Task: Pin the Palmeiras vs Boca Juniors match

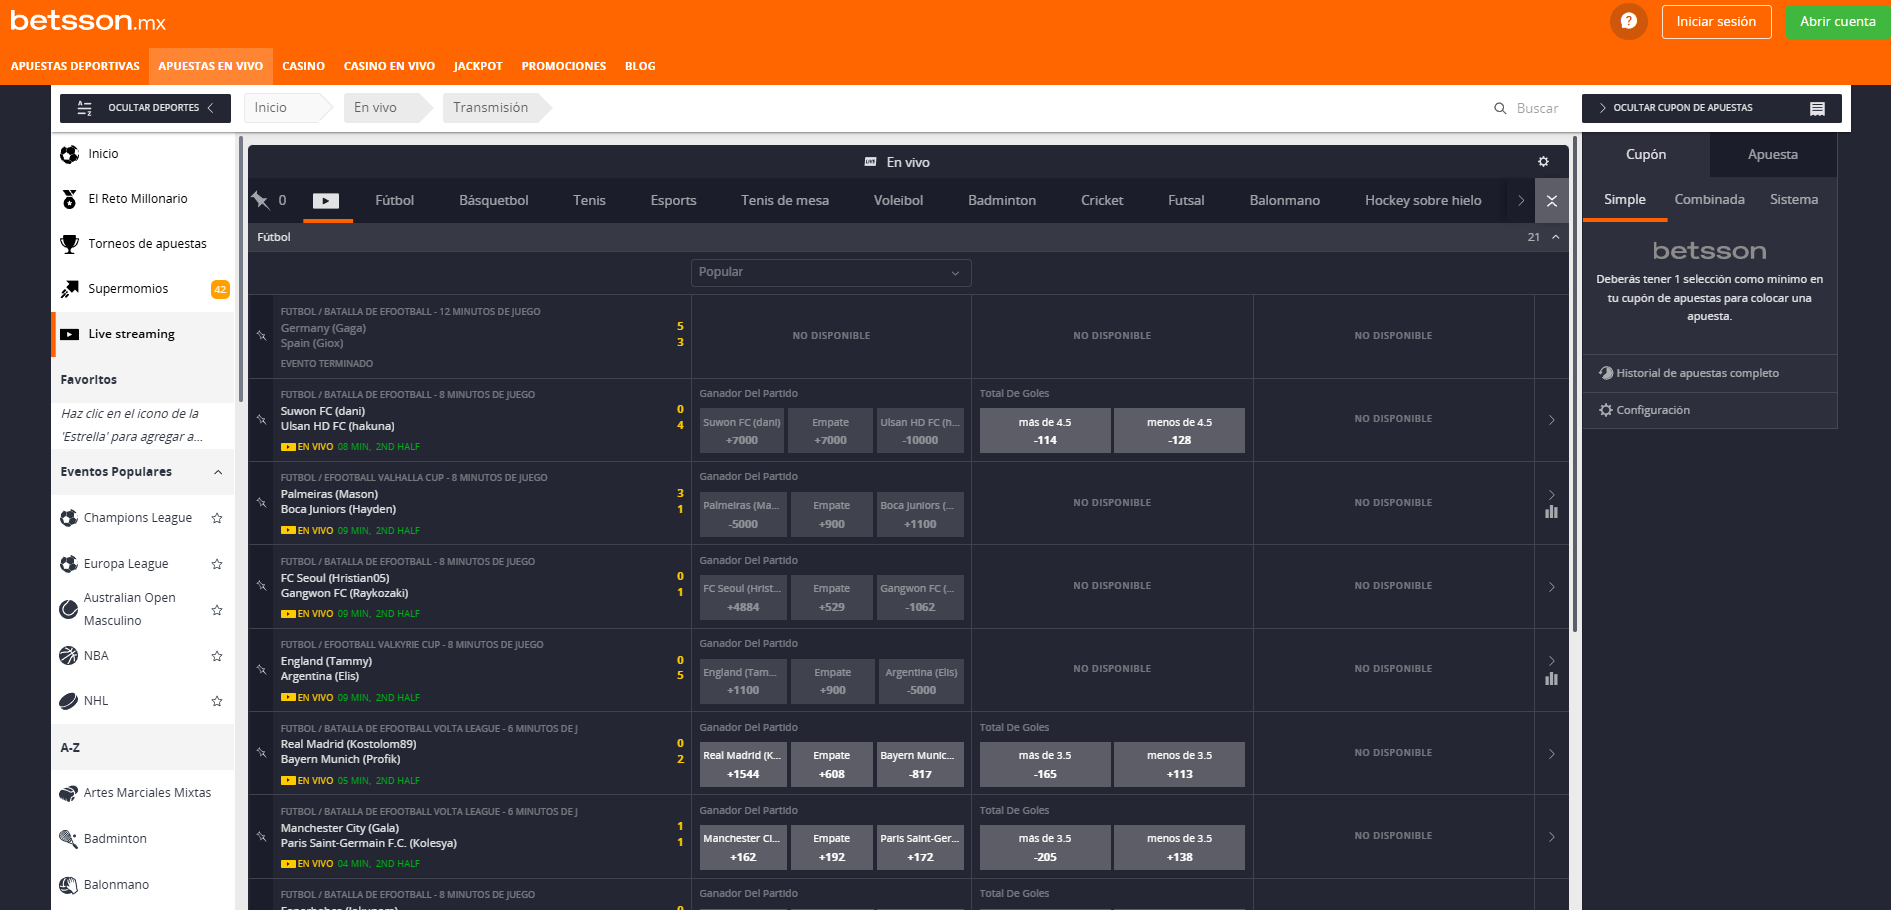Action: 261,503
